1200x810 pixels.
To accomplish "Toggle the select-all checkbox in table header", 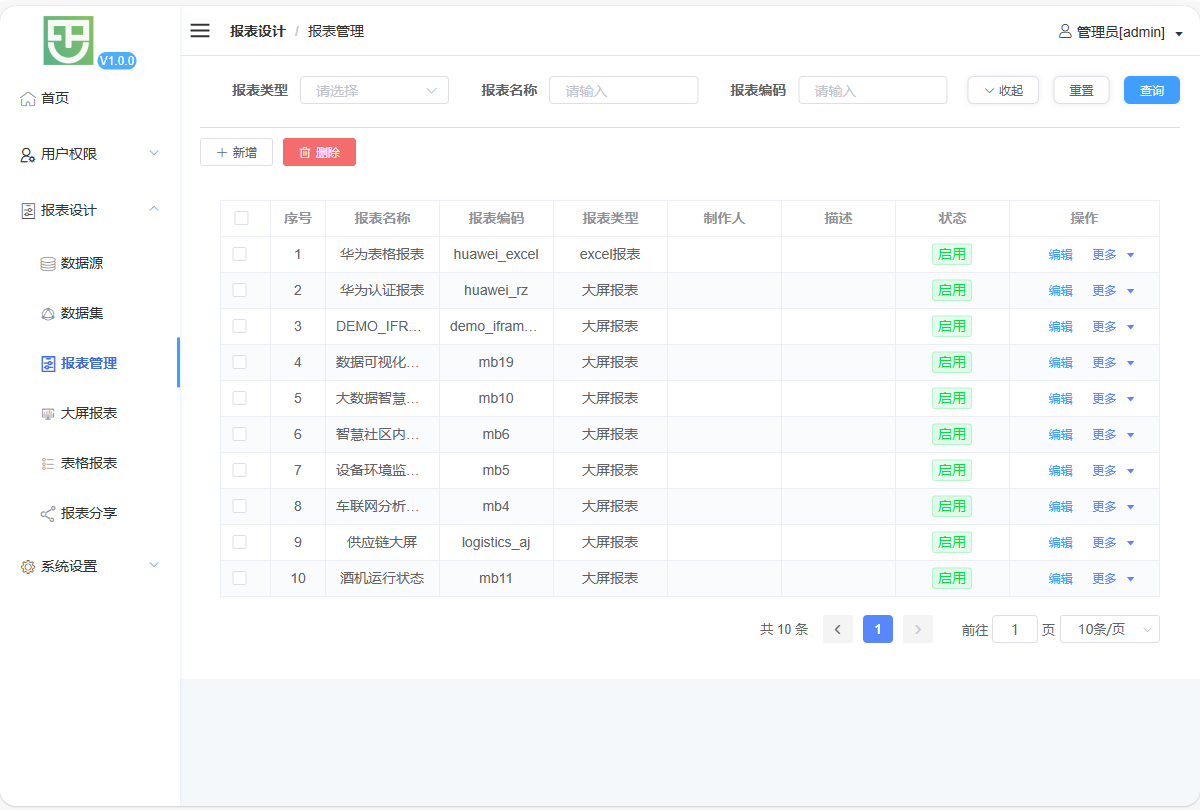I will pos(241,218).
